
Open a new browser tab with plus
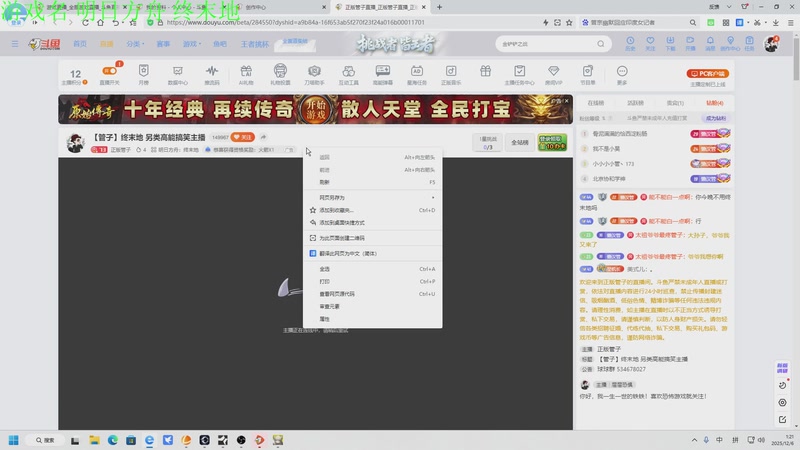pos(439,7)
